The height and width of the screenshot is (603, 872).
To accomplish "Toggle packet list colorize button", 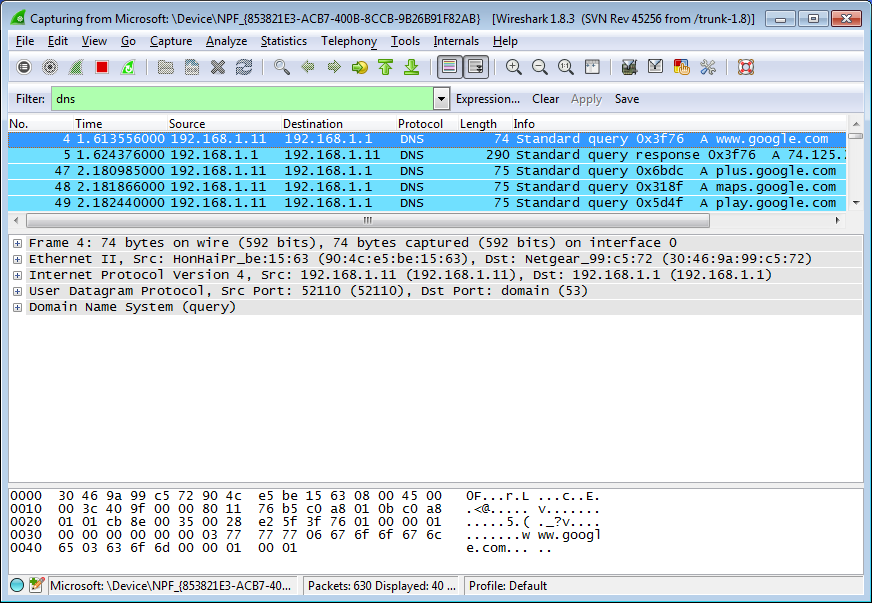I will [449, 67].
